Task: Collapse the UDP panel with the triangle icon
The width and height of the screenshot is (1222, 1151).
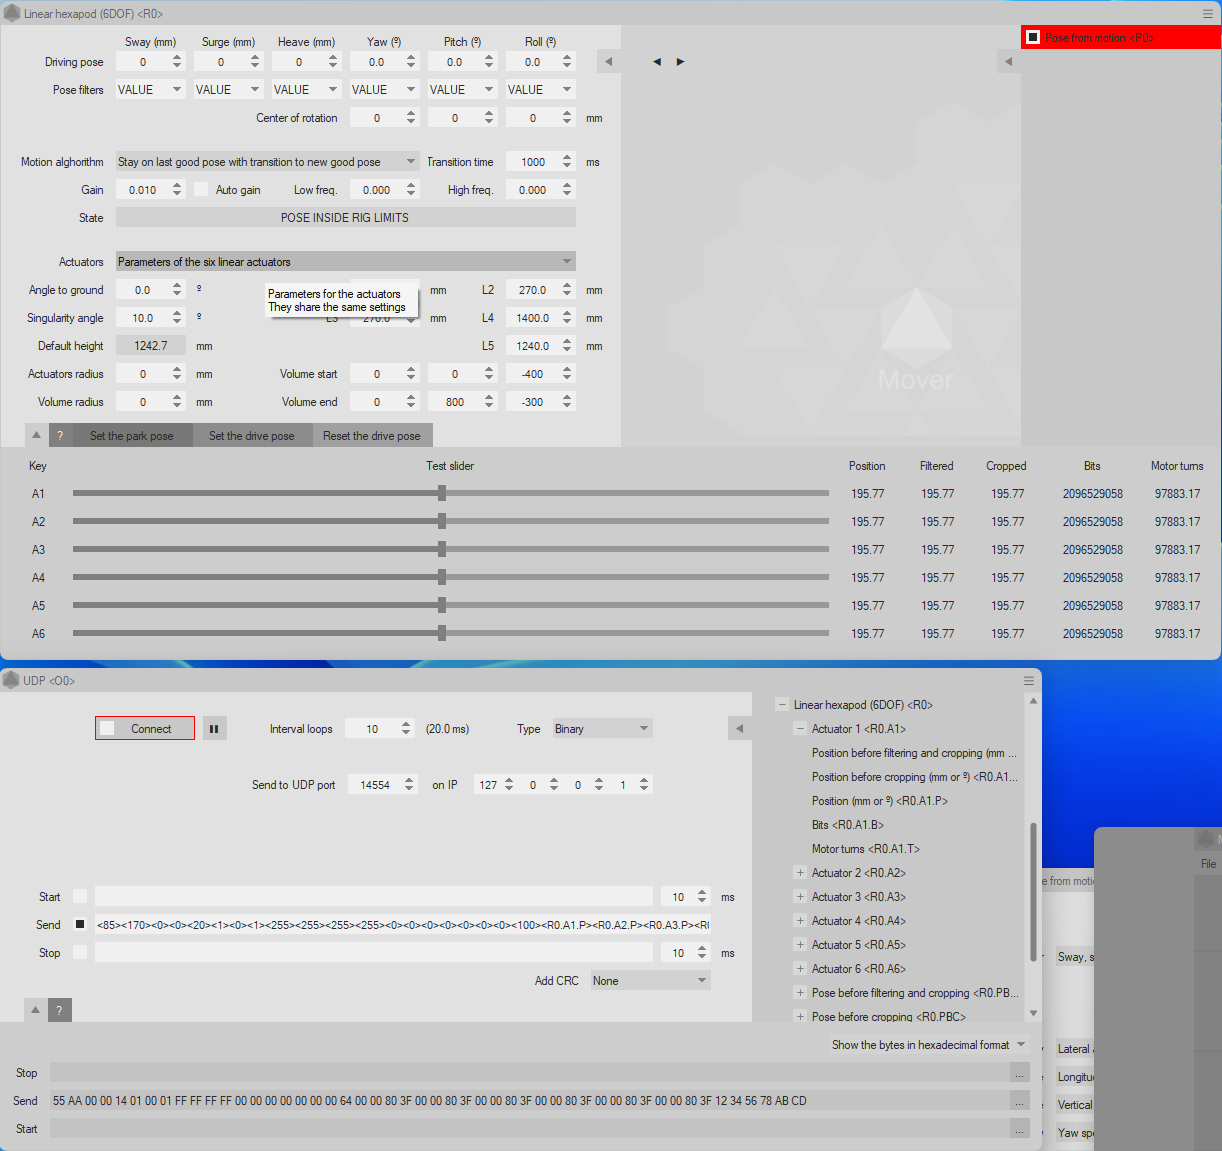Action: pyautogui.click(x=35, y=1010)
